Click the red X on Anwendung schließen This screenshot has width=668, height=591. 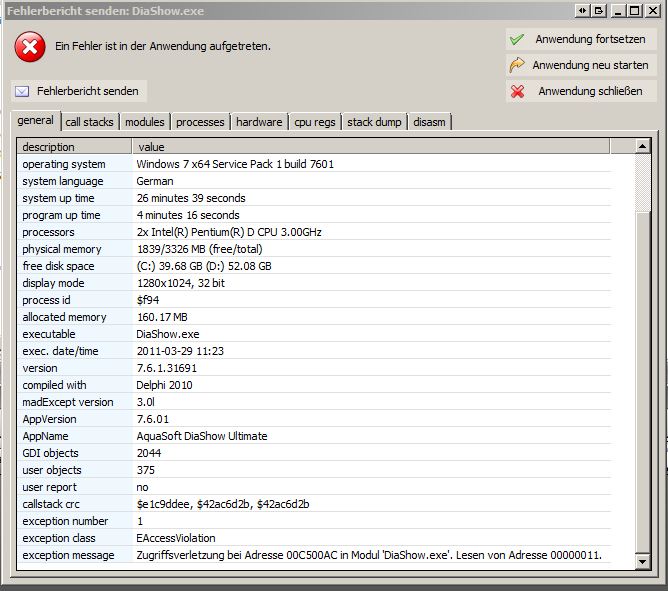517,91
